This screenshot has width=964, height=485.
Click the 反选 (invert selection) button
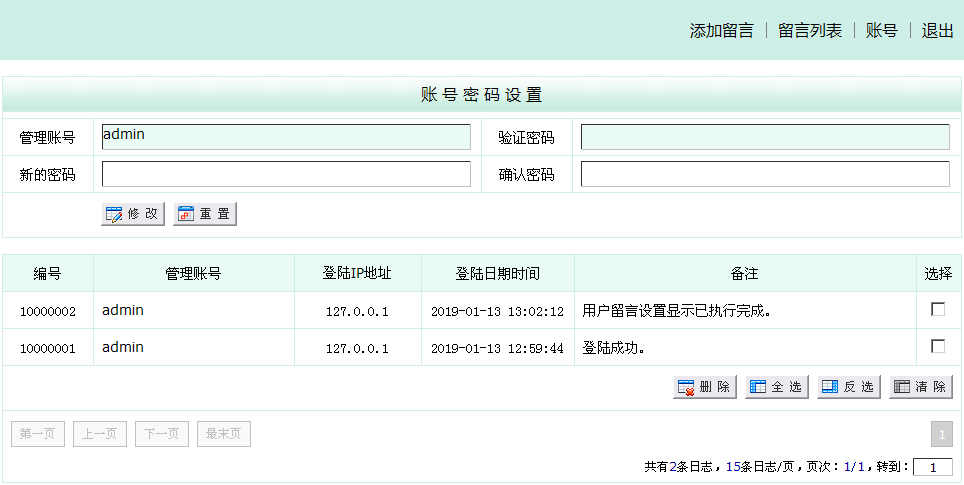tap(848, 387)
